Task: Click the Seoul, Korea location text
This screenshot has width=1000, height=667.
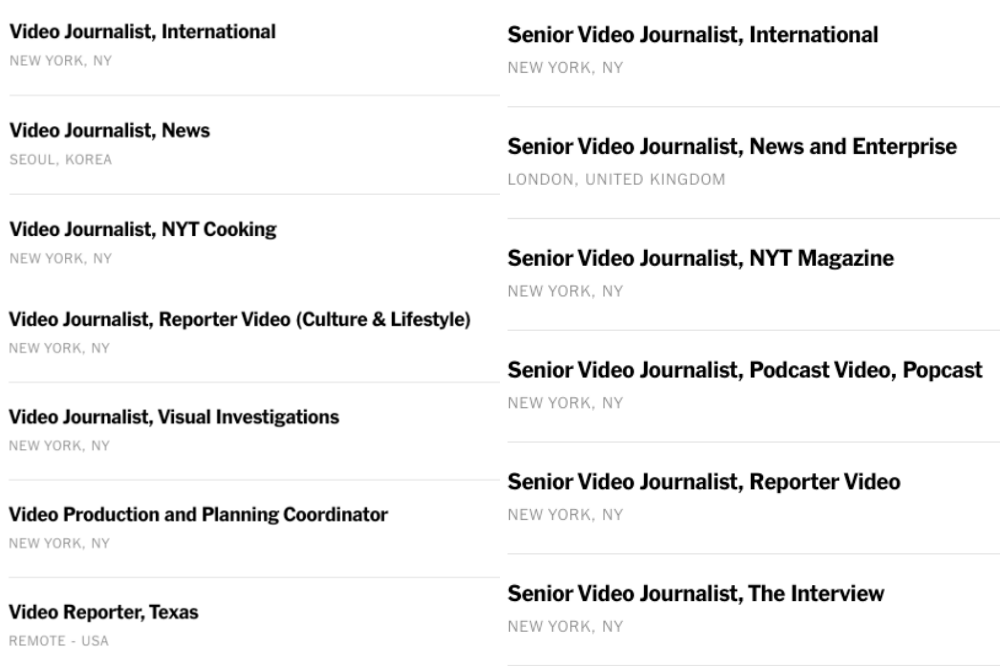Action: [61, 159]
